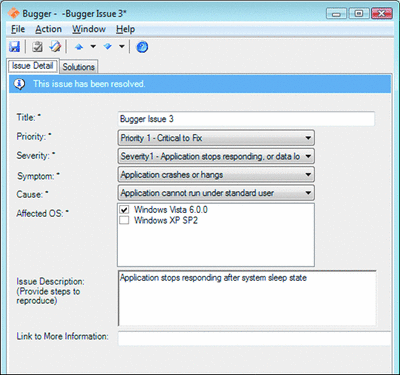The height and width of the screenshot is (375, 400).
Task: Switch to the Solutions tab
Action: (x=79, y=67)
